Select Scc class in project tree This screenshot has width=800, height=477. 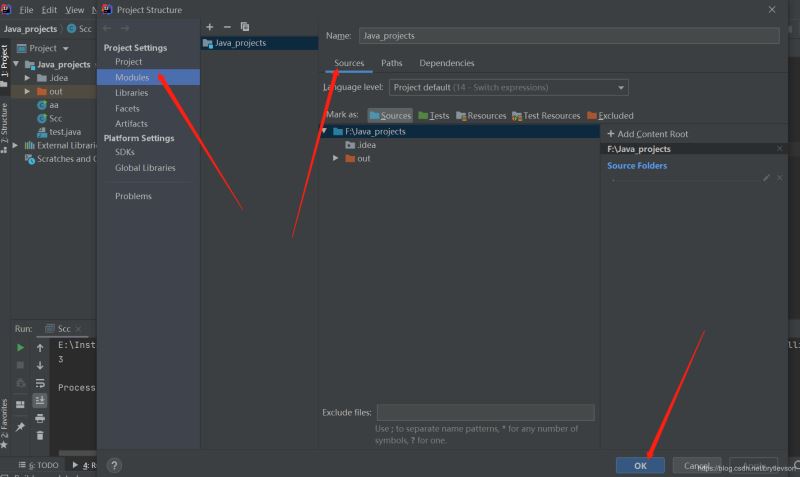click(49, 118)
